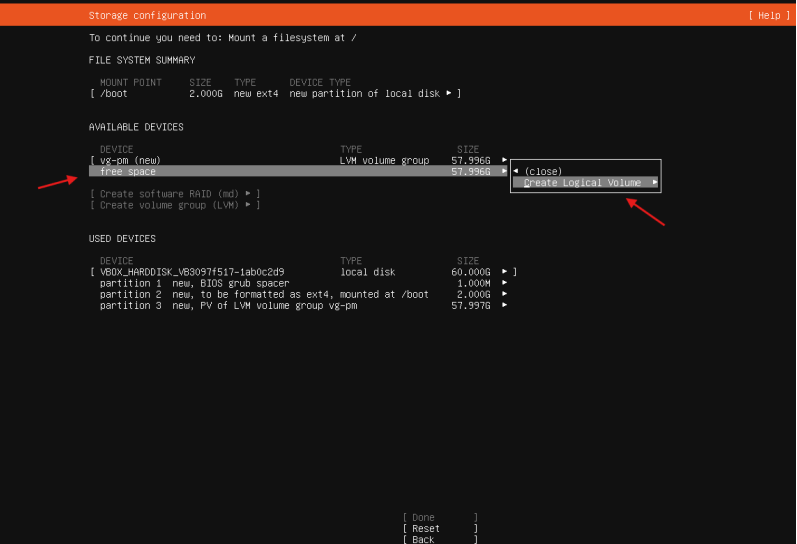The image size is (797, 544).
Task: Open the Help menu in header
Action: coord(766,16)
